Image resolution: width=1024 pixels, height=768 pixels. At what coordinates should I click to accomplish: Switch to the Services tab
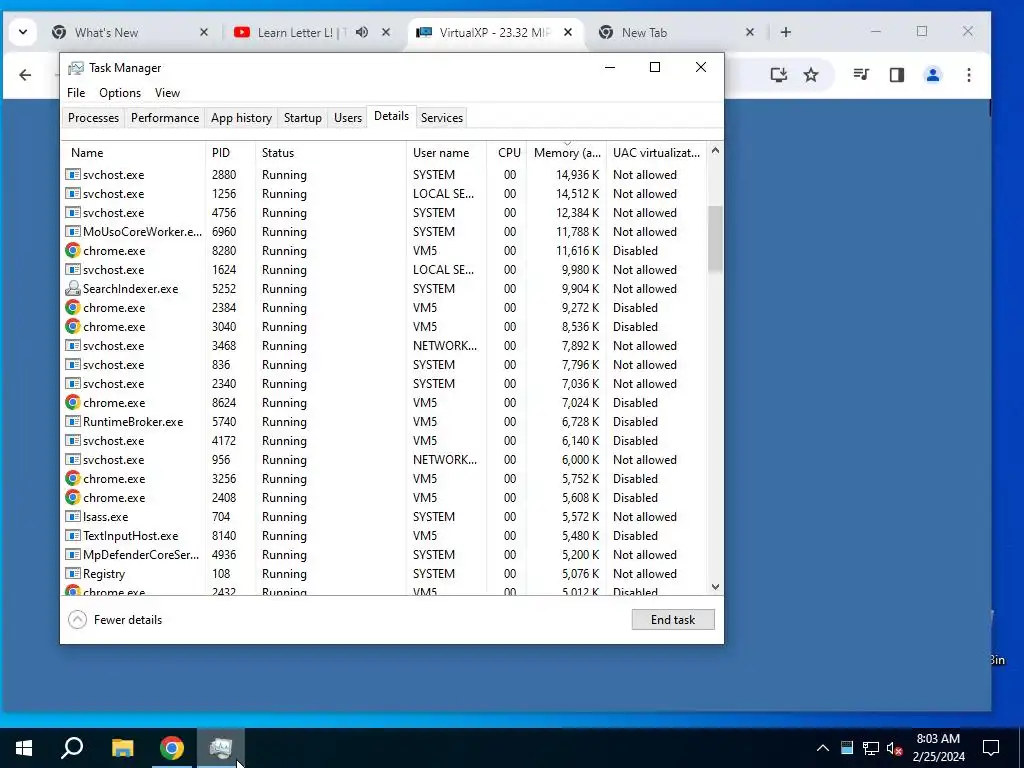point(441,118)
